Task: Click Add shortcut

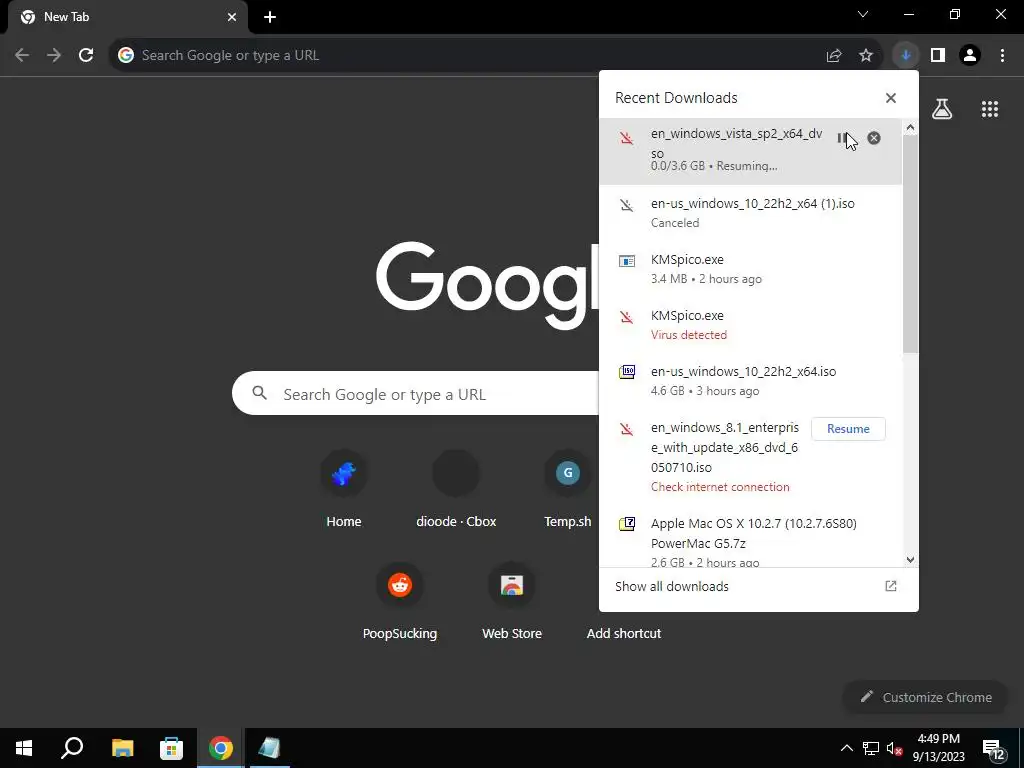Action: click(x=624, y=633)
